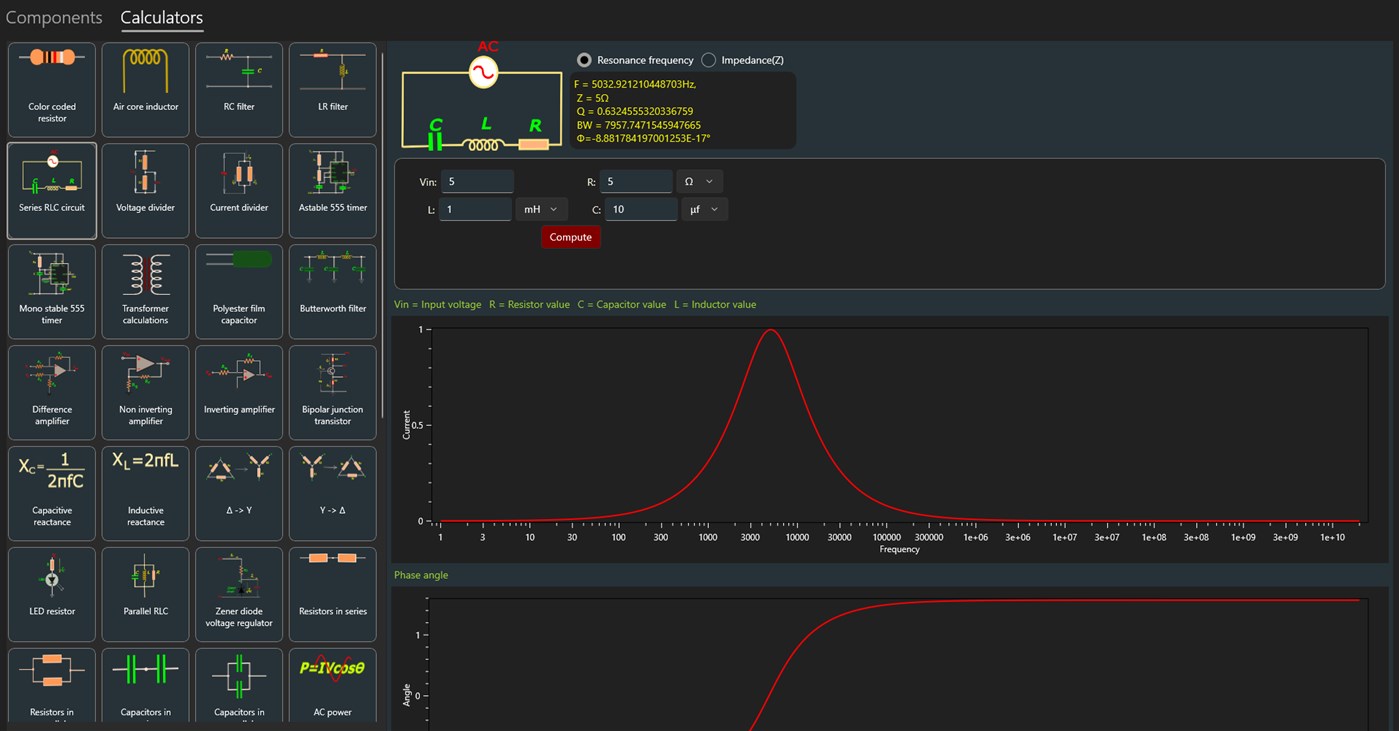Select the Resistors in series calculator
1399x731 pixels.
click(333, 595)
